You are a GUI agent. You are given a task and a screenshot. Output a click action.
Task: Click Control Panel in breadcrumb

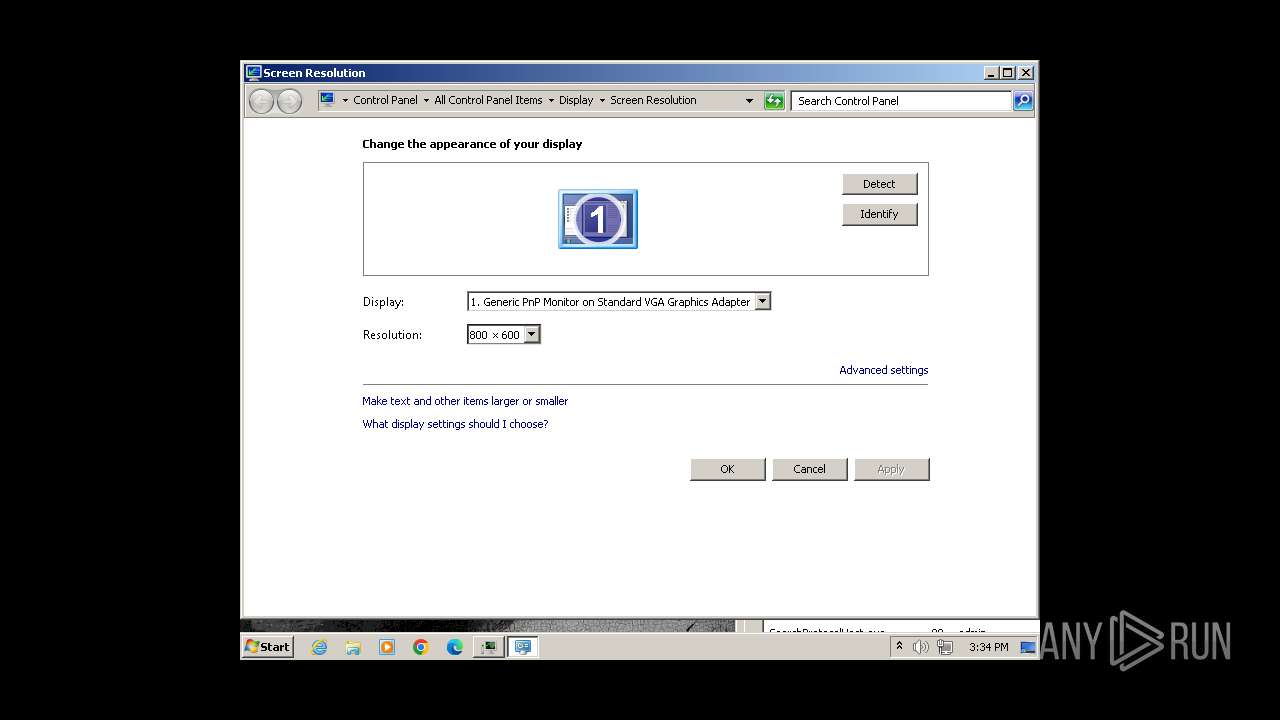pyautogui.click(x=385, y=100)
